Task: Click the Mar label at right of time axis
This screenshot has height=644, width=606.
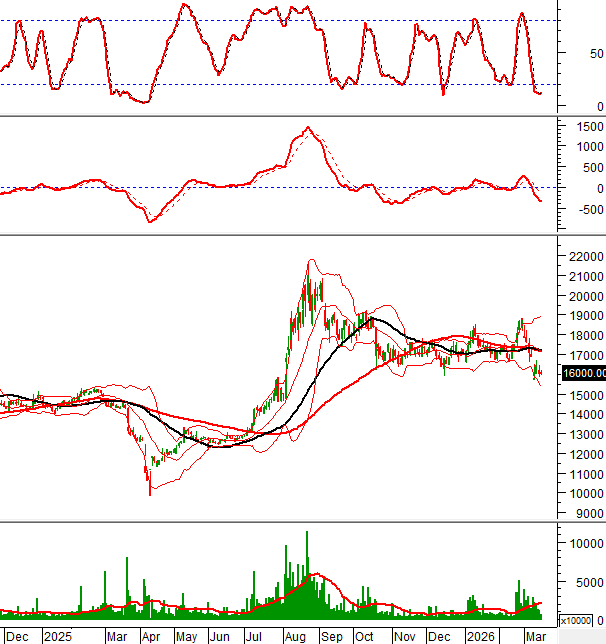Action: [536, 636]
